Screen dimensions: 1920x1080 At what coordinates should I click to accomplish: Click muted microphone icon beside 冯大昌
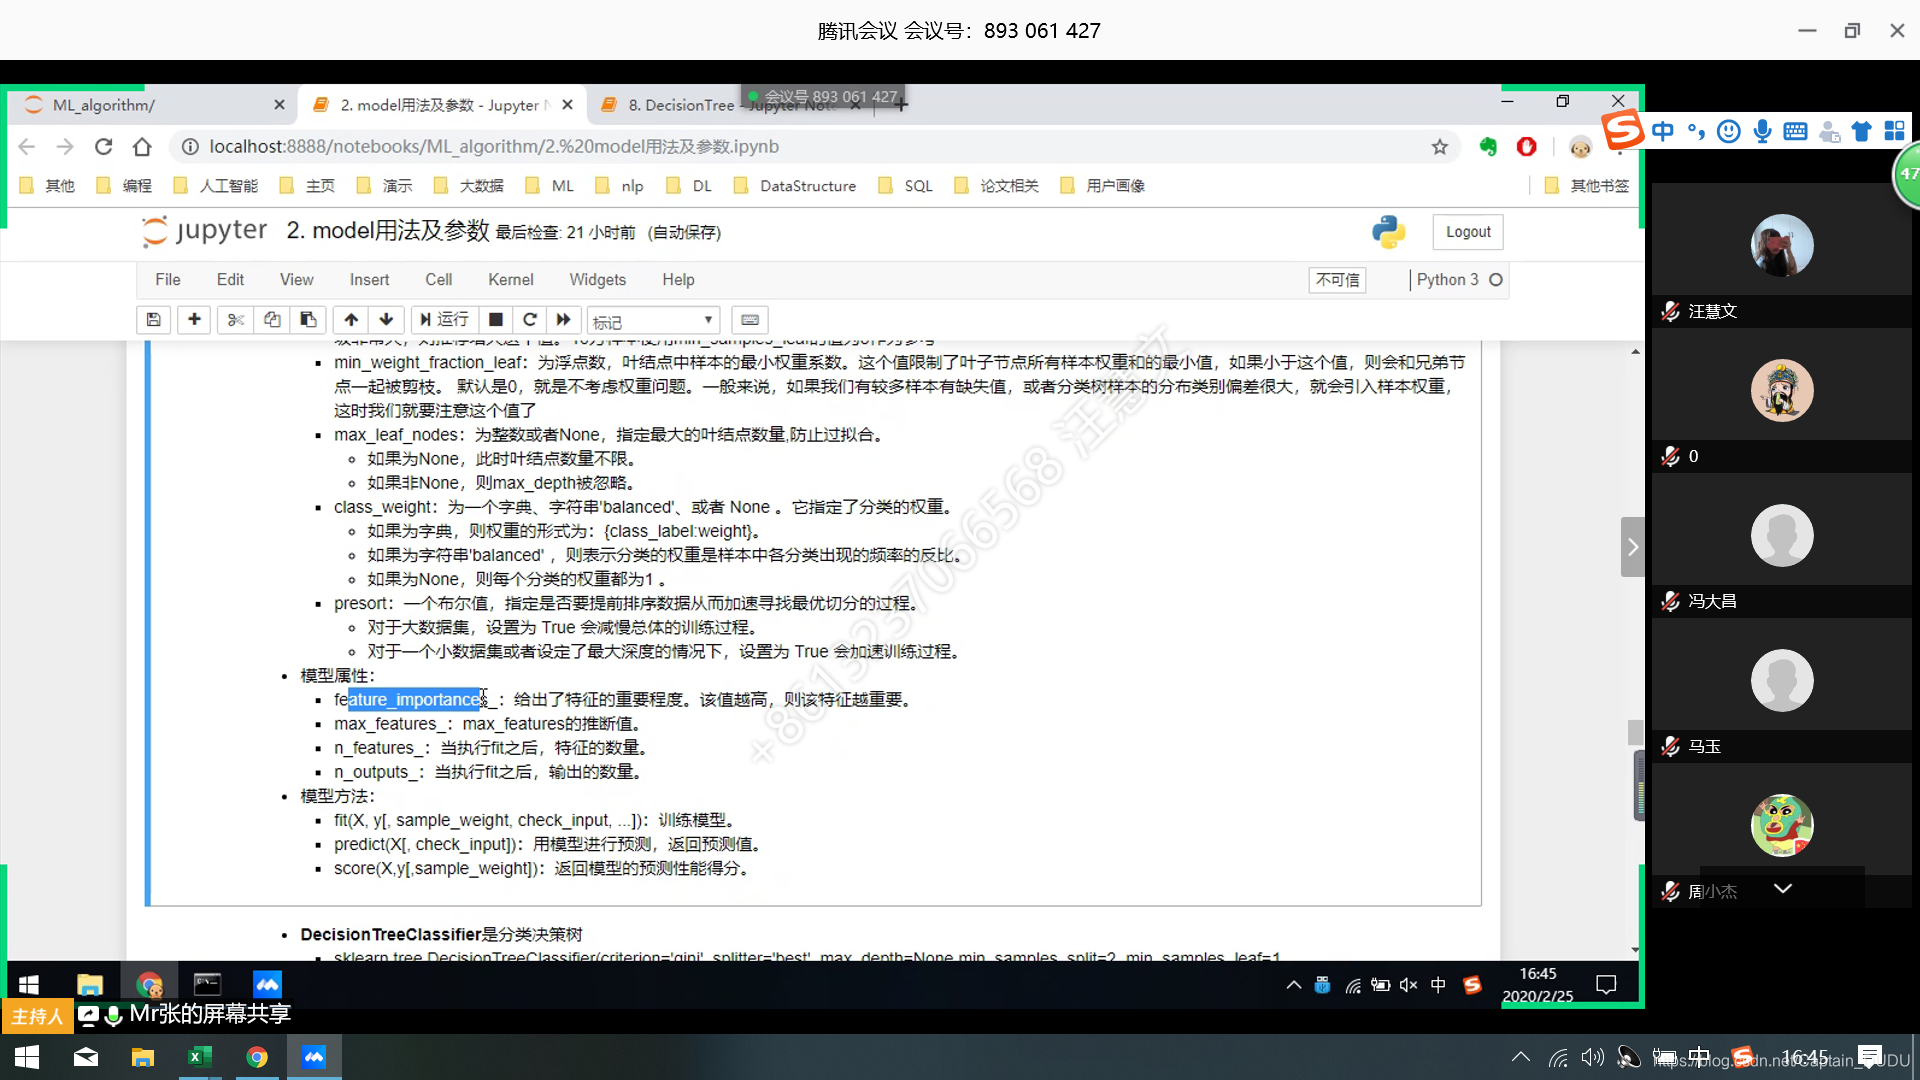[1670, 601]
